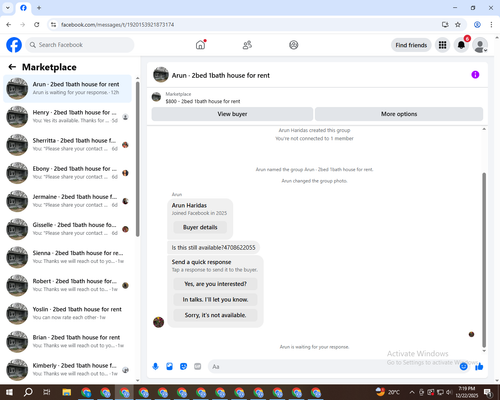Open Sienna conversation in list

pos(67,257)
